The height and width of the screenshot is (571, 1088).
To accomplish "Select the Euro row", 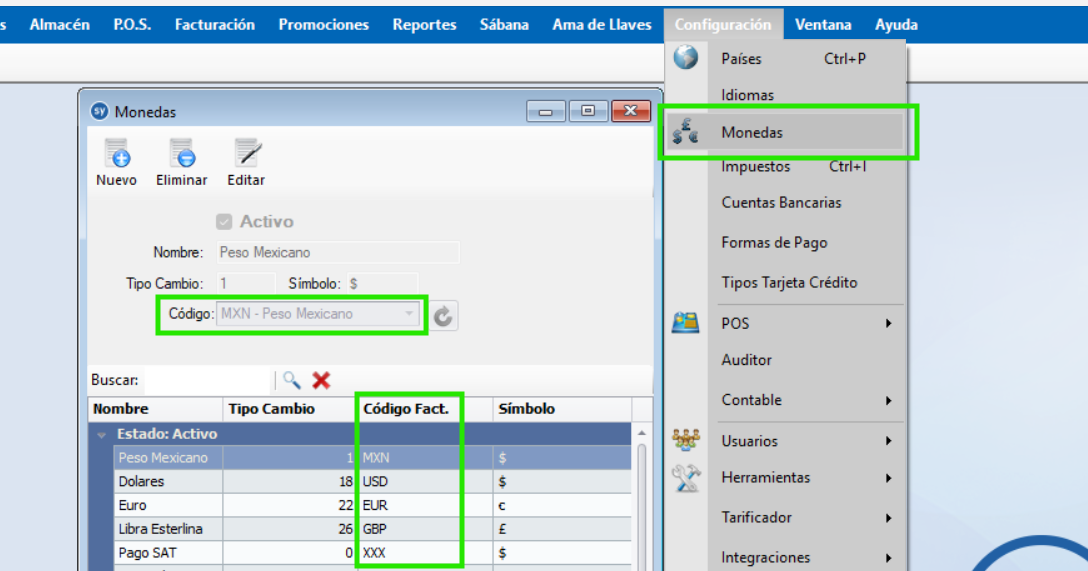I will (x=373, y=505).
